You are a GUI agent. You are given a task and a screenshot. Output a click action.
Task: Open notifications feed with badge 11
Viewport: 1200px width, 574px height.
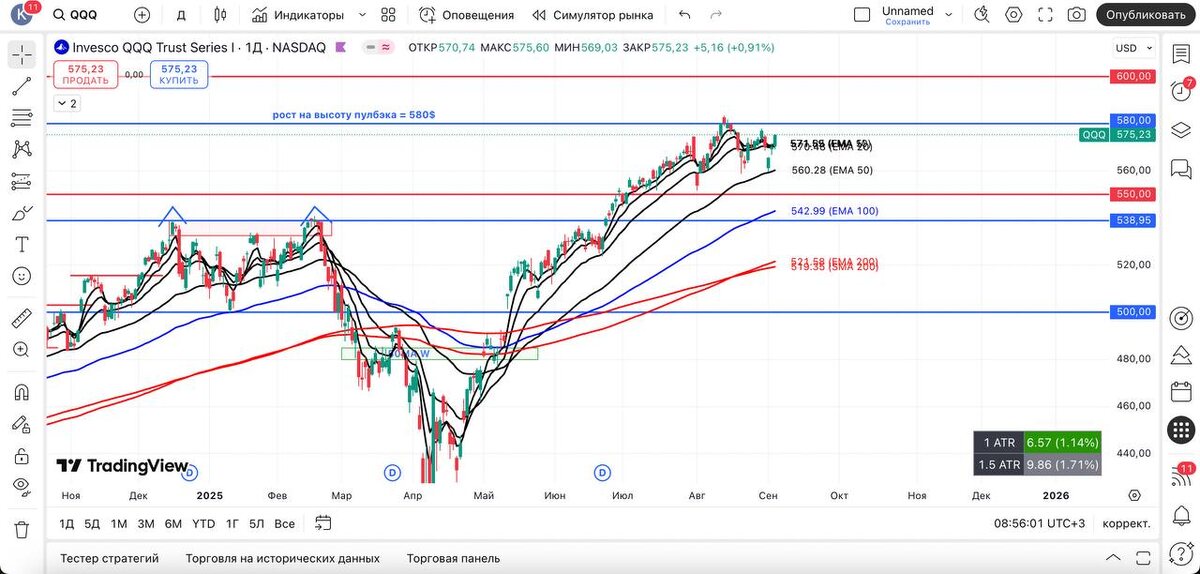(1181, 476)
